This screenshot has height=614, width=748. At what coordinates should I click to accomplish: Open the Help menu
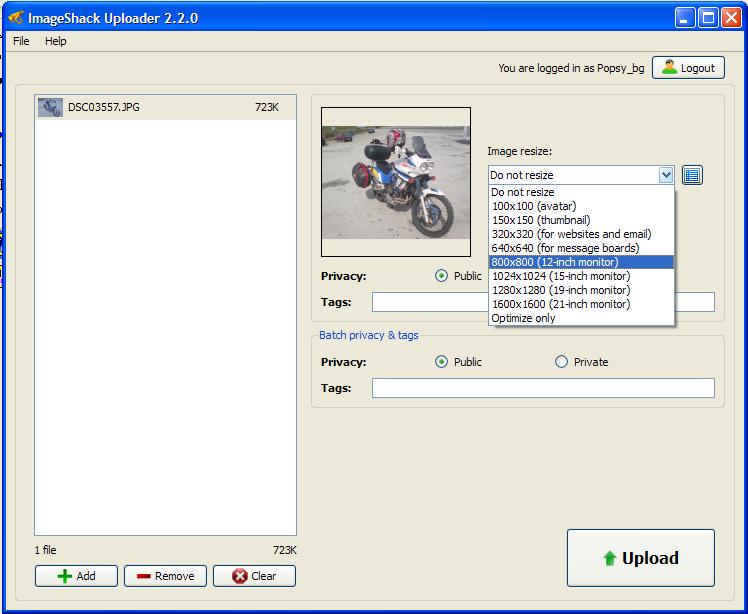(x=56, y=41)
